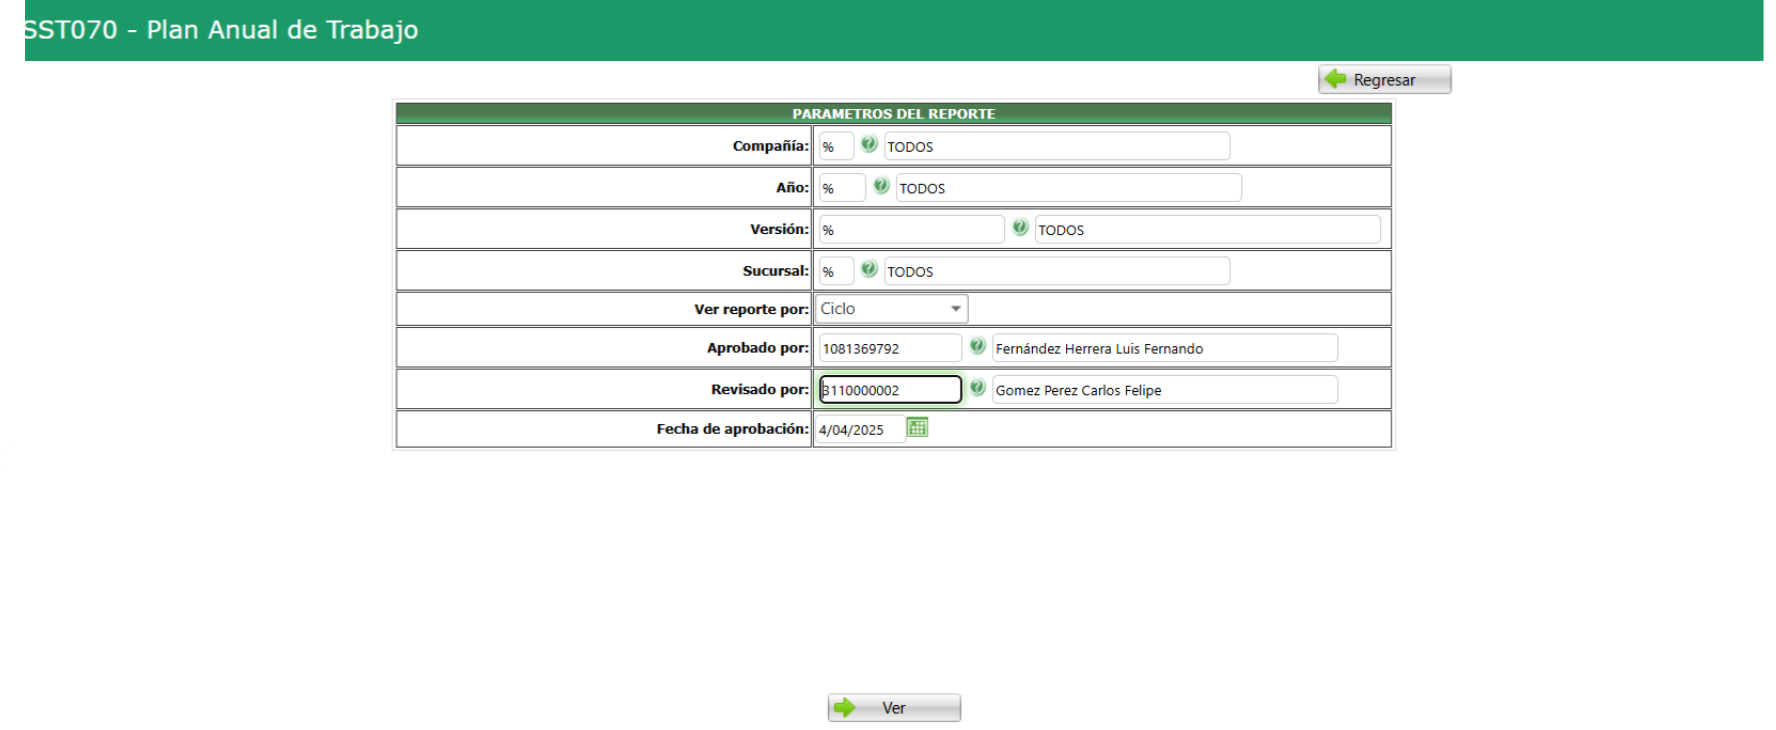Open the Aprobado por lookup icon
This screenshot has width=1776, height=730.
tap(977, 346)
